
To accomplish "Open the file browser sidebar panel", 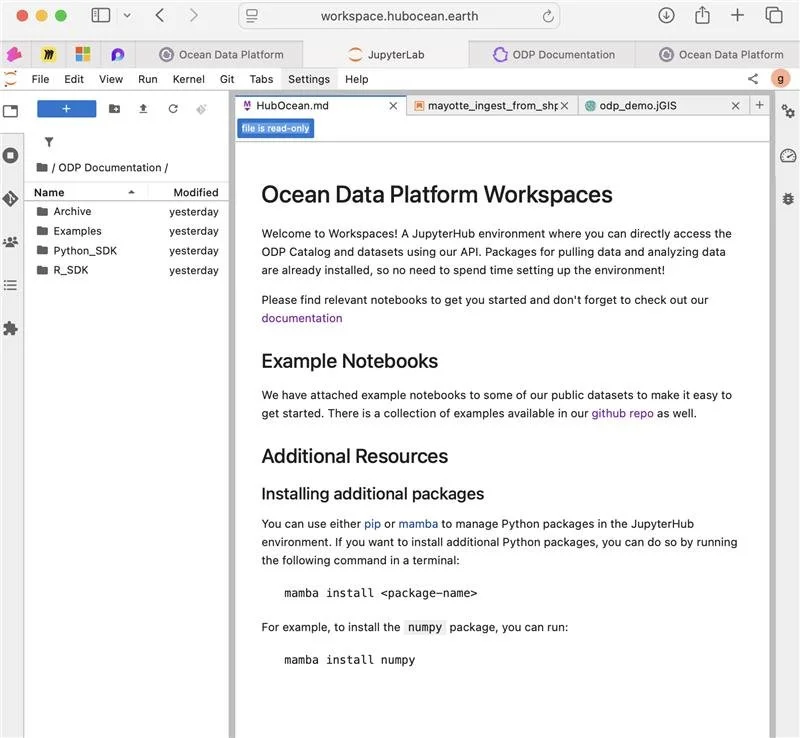I will (11, 111).
